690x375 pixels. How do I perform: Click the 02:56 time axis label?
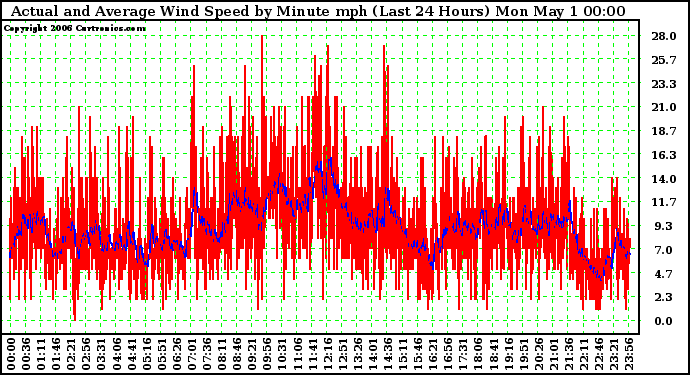[86, 354]
